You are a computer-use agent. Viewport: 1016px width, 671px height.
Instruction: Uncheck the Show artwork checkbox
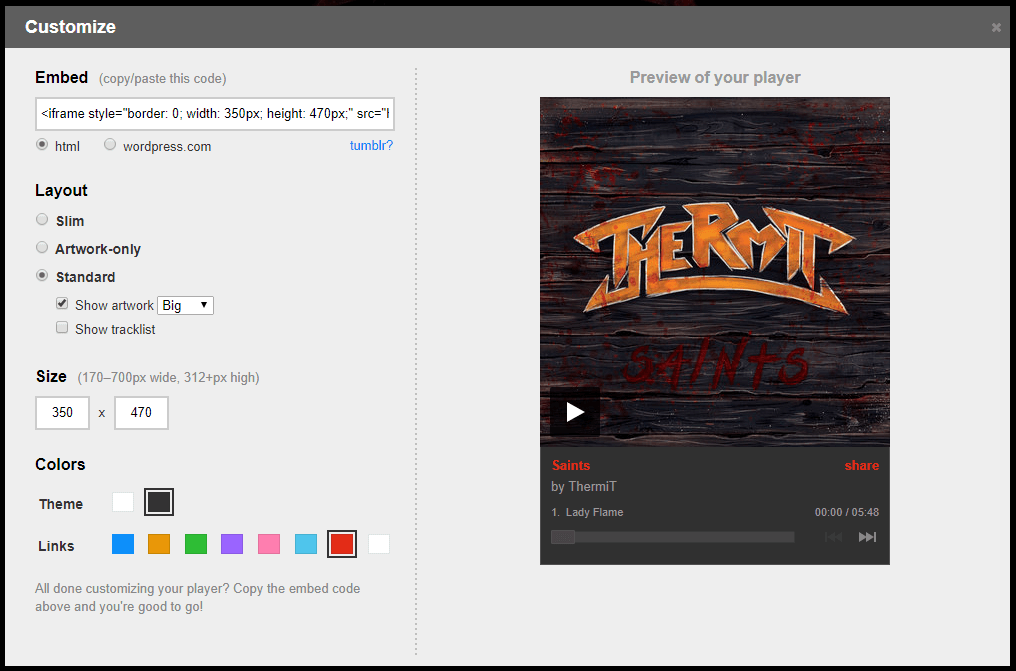[x=62, y=304]
